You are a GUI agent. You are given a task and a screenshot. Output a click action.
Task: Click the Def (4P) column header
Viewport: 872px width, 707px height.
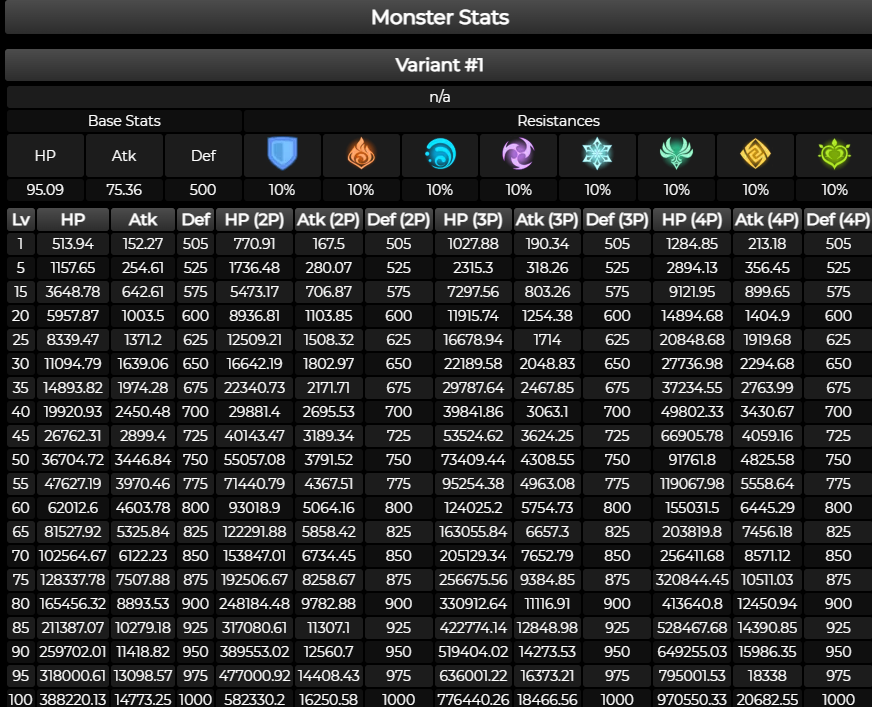coord(838,220)
